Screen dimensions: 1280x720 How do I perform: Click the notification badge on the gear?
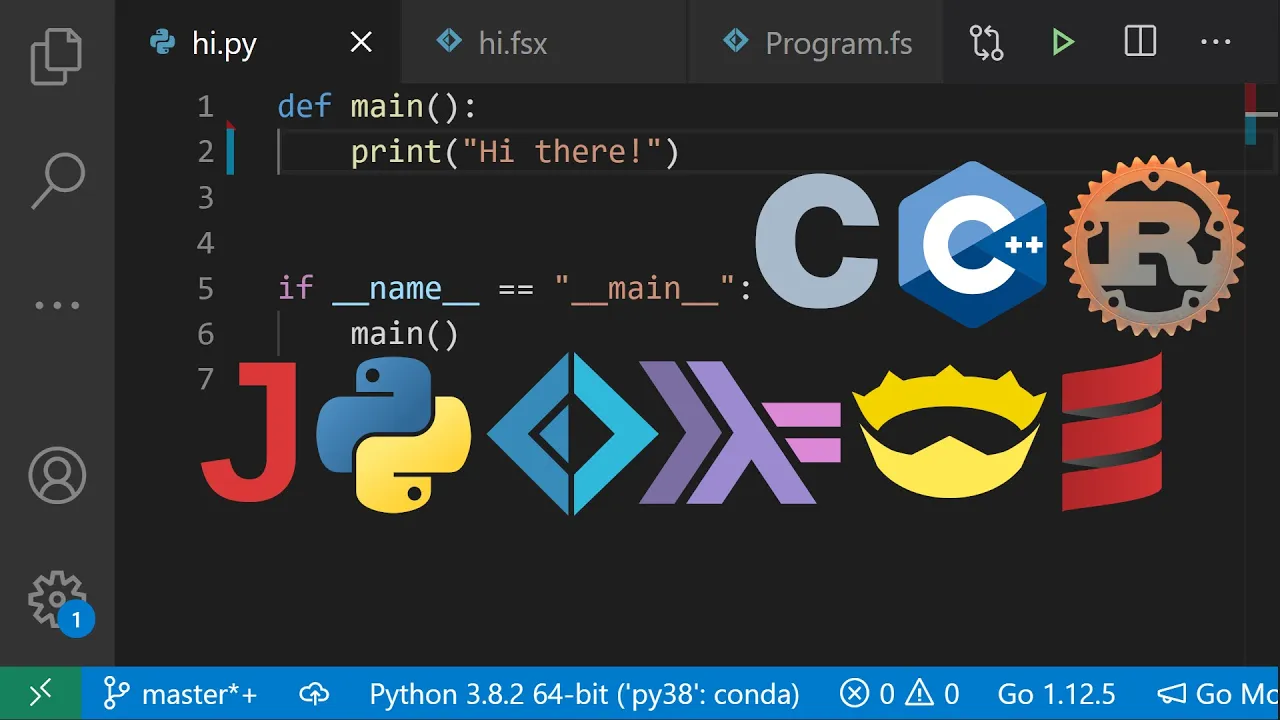coord(76,620)
